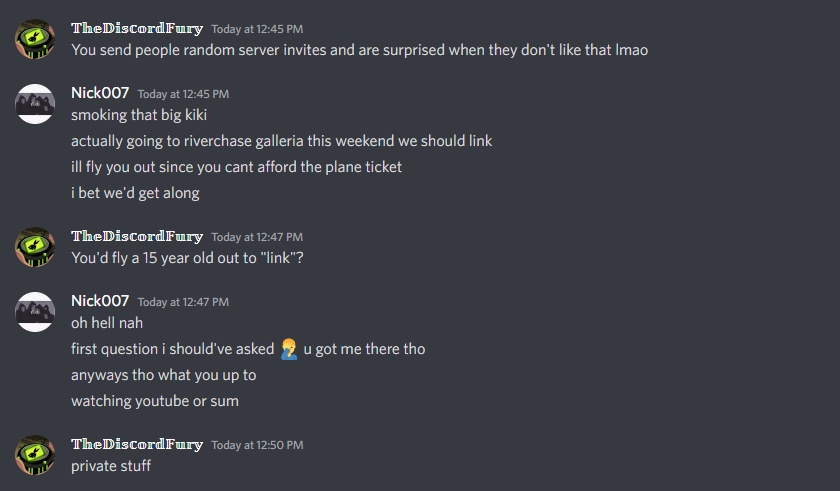Click TheDiscordFury avatar beside the 12:45 PM message
The height and width of the screenshot is (491, 840).
35,39
